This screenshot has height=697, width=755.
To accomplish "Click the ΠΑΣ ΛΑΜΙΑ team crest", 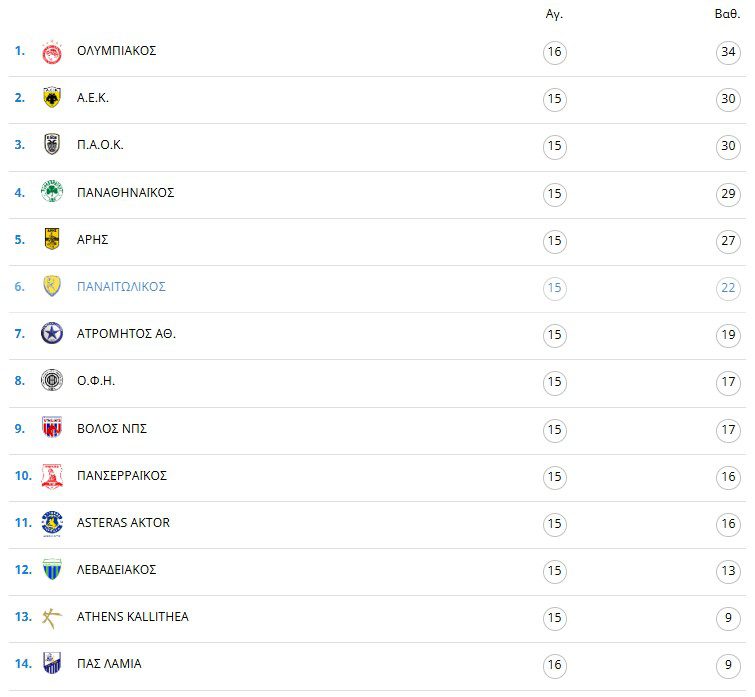I will tap(52, 664).
